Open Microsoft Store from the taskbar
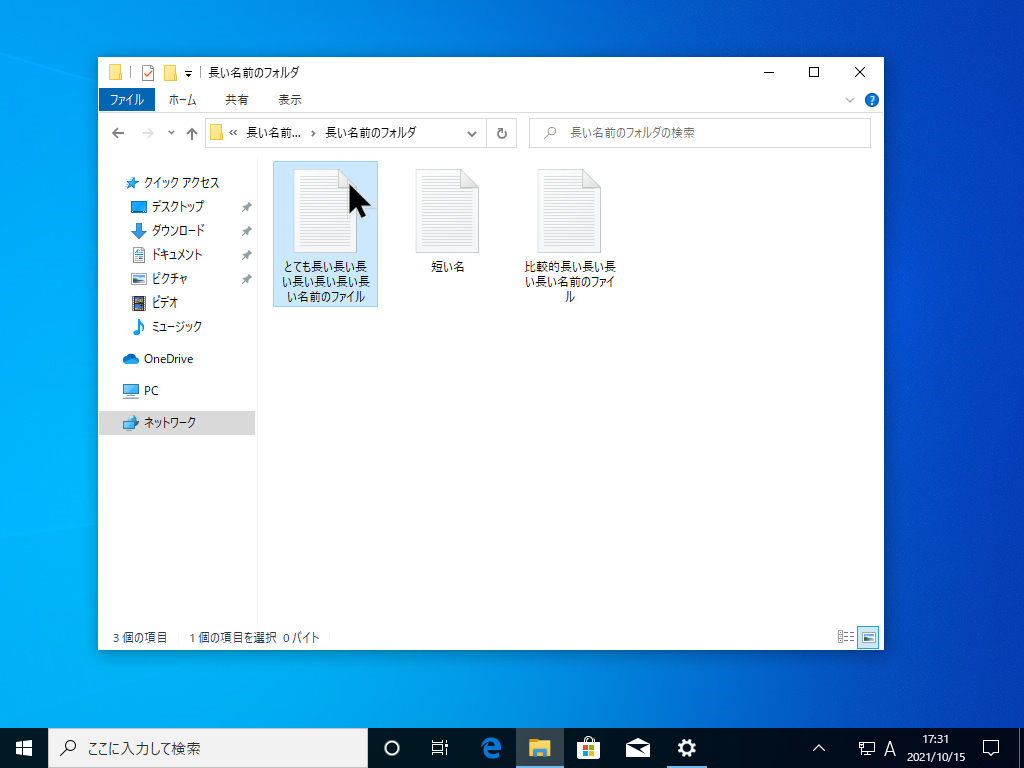Image resolution: width=1024 pixels, height=768 pixels. 588,748
